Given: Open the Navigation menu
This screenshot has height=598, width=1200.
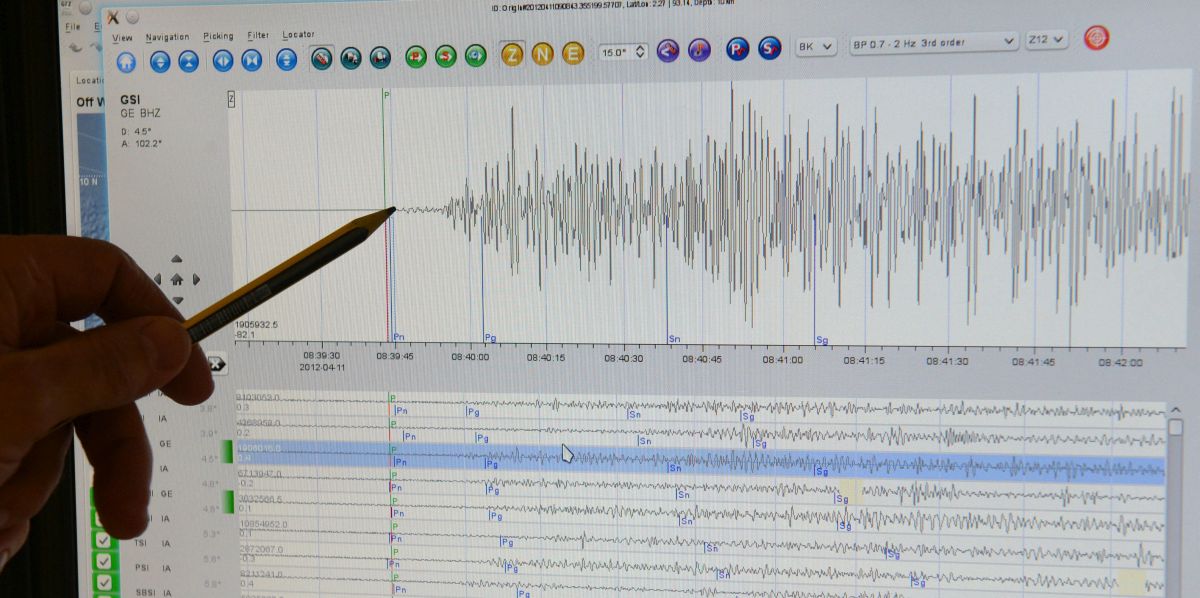Looking at the screenshot, I should point(167,37).
